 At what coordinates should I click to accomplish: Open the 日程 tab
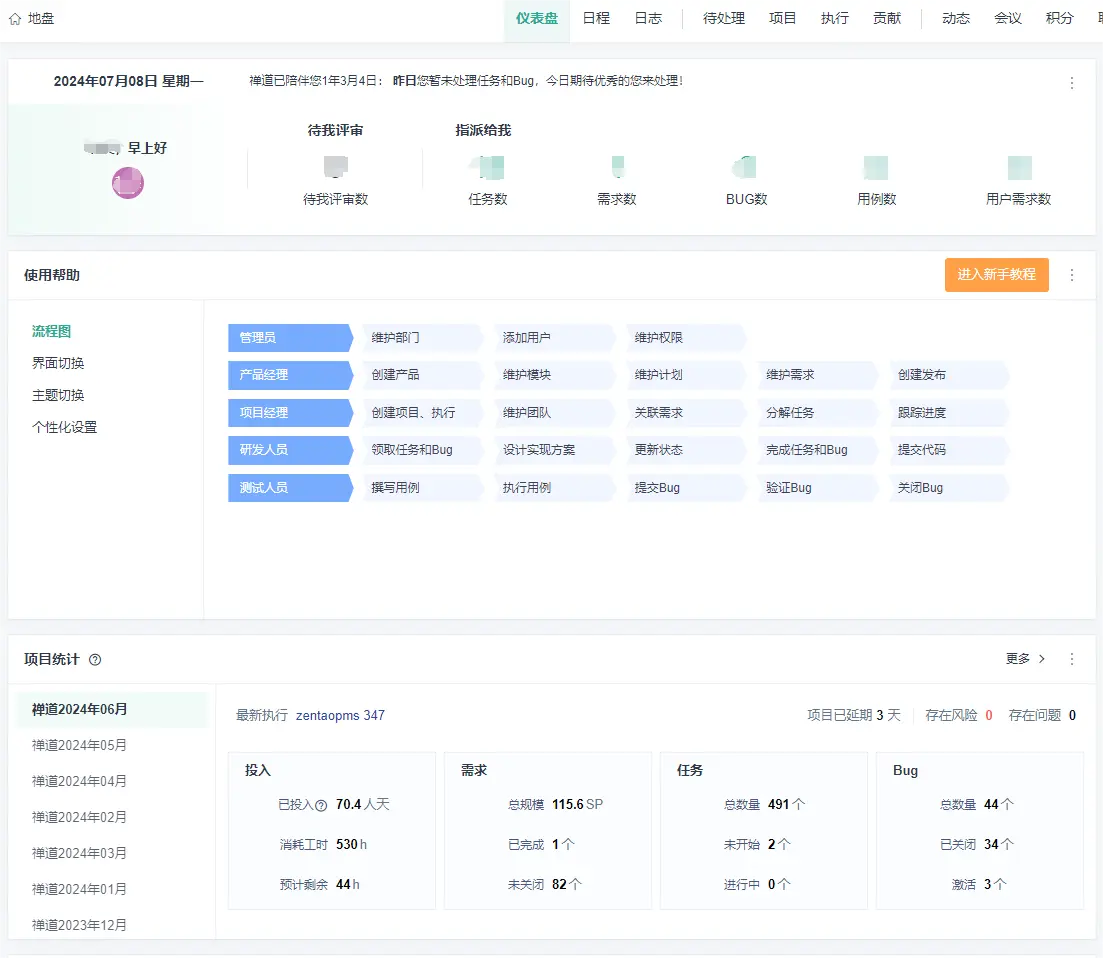coord(596,19)
